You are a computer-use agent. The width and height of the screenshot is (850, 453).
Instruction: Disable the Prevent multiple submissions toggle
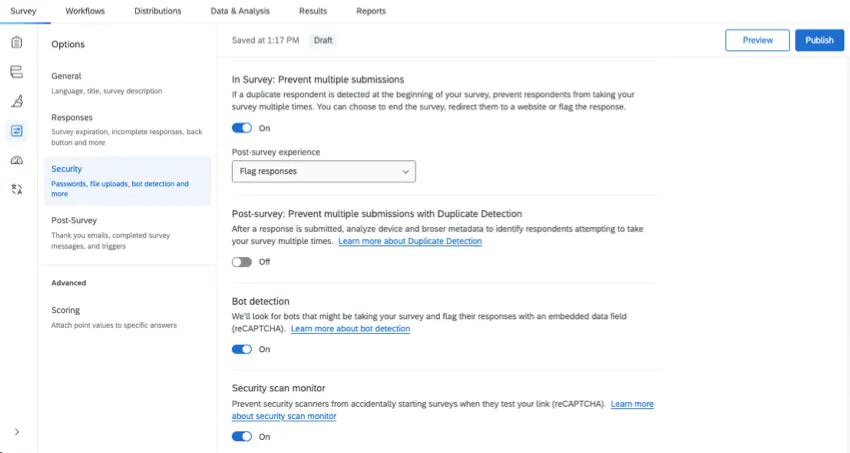242,128
